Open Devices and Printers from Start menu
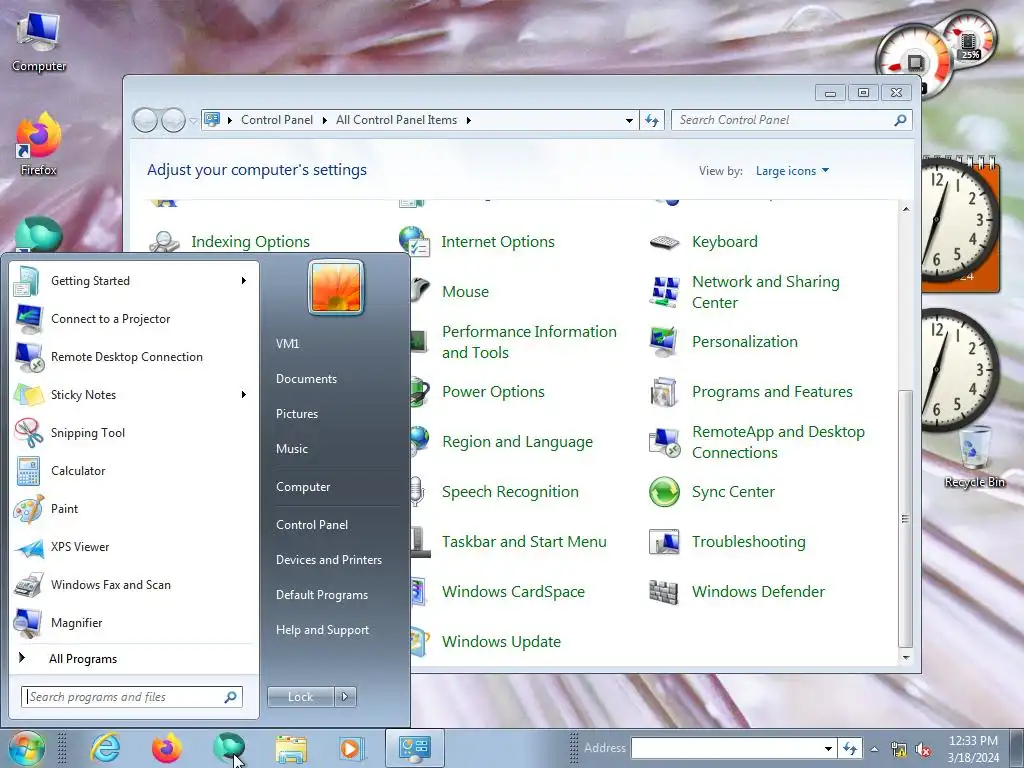Viewport: 1024px width, 768px height. [328, 560]
